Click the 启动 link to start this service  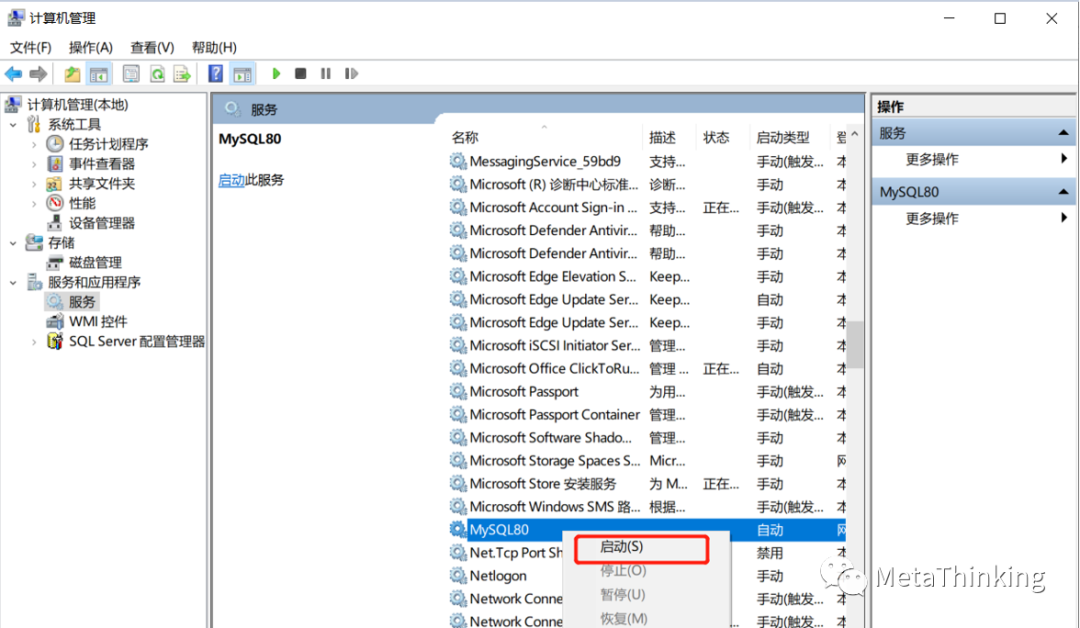(231, 180)
